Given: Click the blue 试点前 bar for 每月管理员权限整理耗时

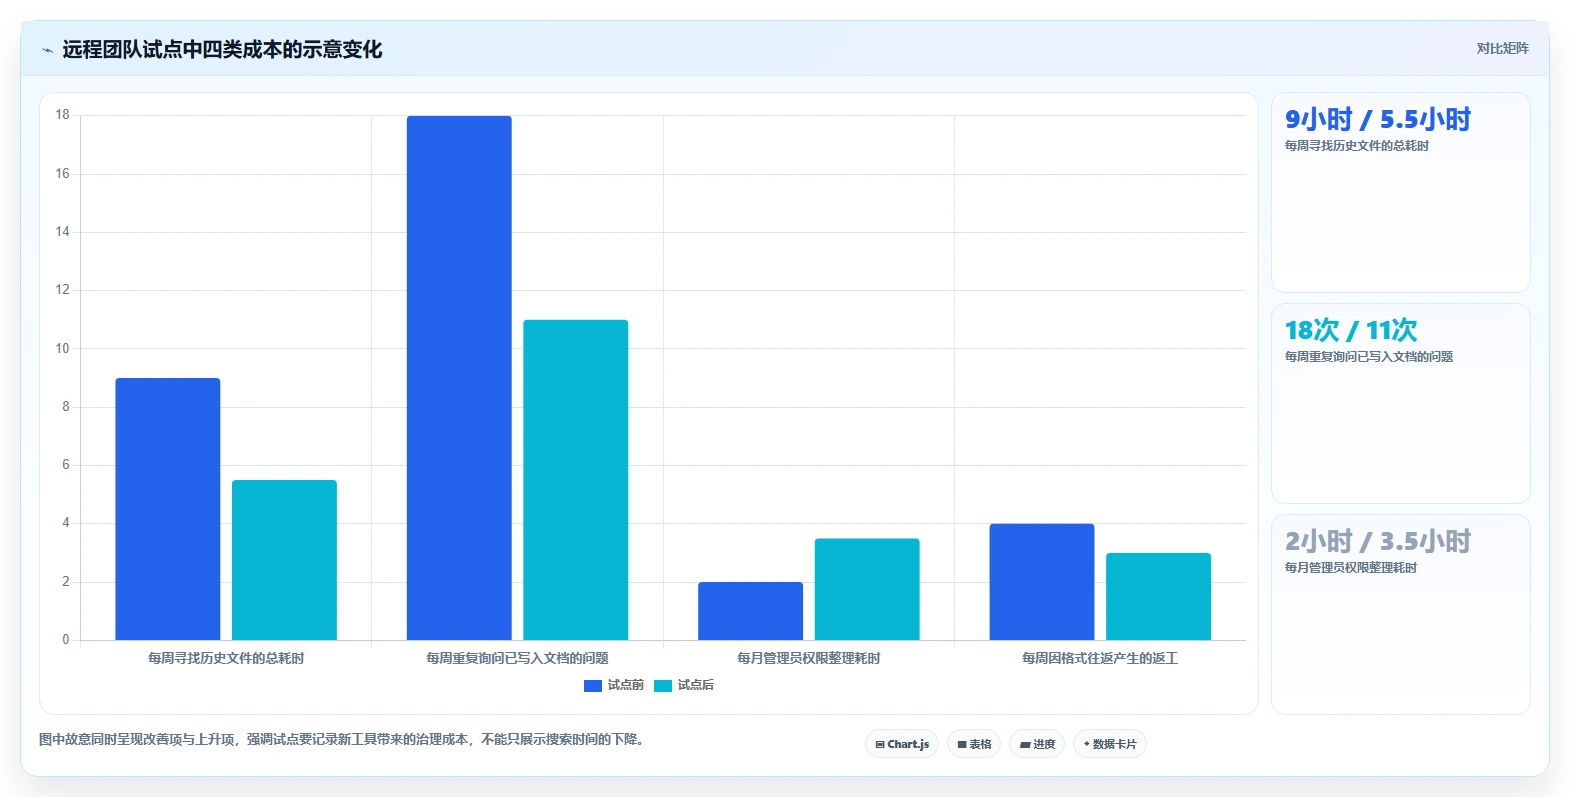Looking at the screenshot, I should point(750,611).
